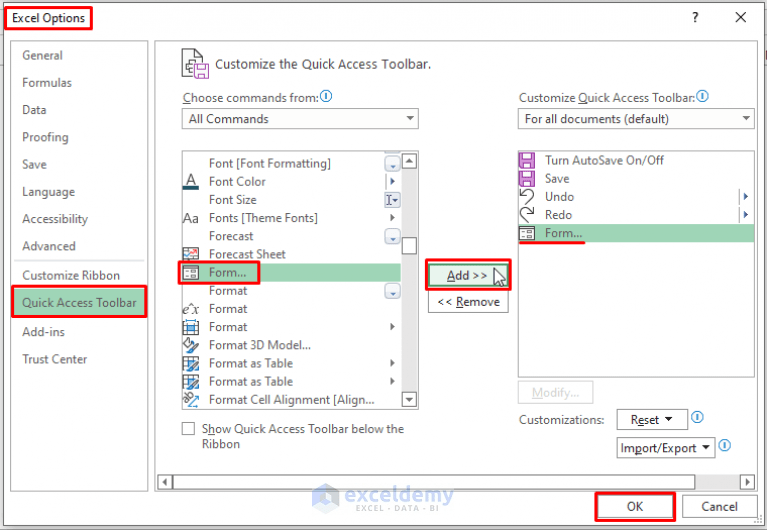Select Turn AutoSave On/Off in toolbar list
Image resolution: width=767 pixels, height=530 pixels.
[636, 161]
